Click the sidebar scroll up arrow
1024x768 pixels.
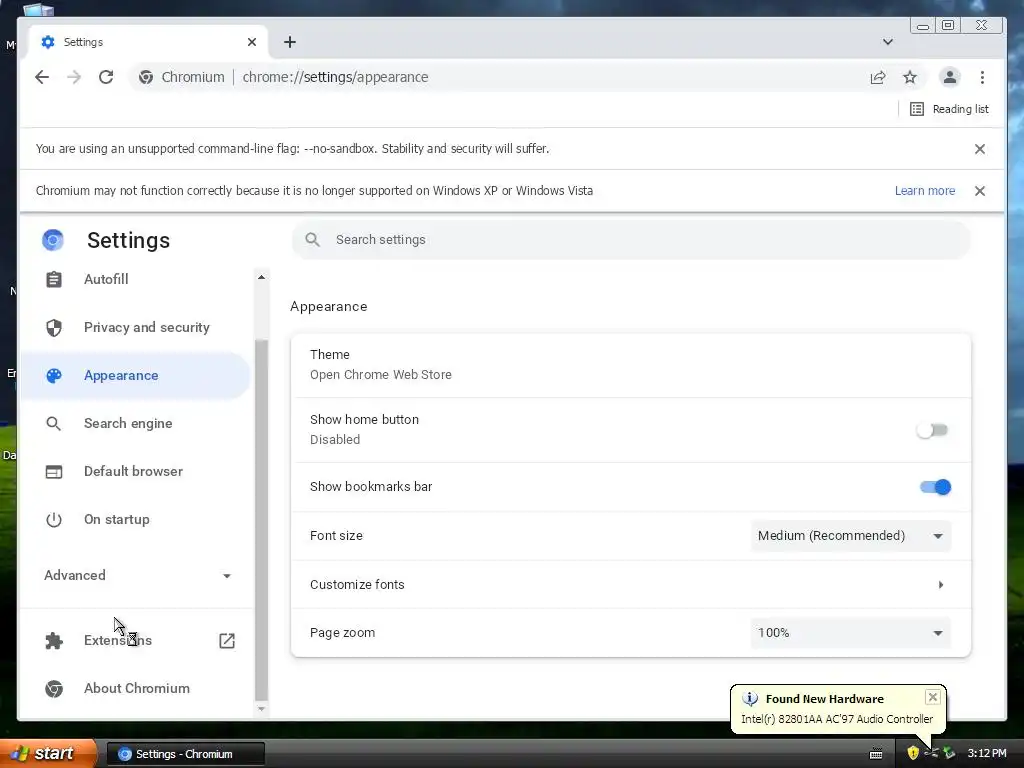tap(261, 277)
